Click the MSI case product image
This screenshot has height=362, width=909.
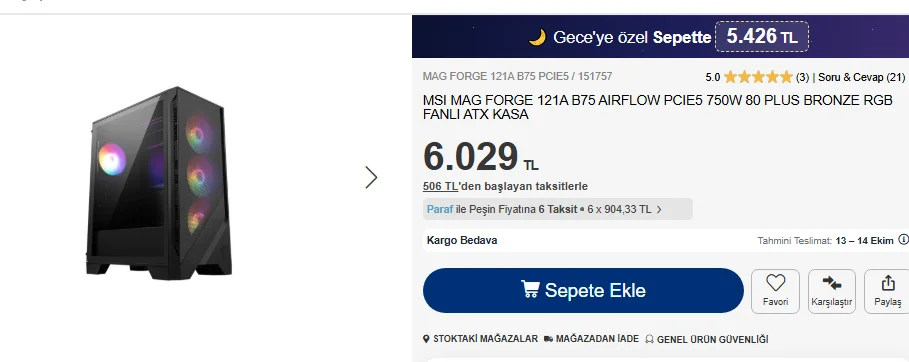tap(159, 183)
